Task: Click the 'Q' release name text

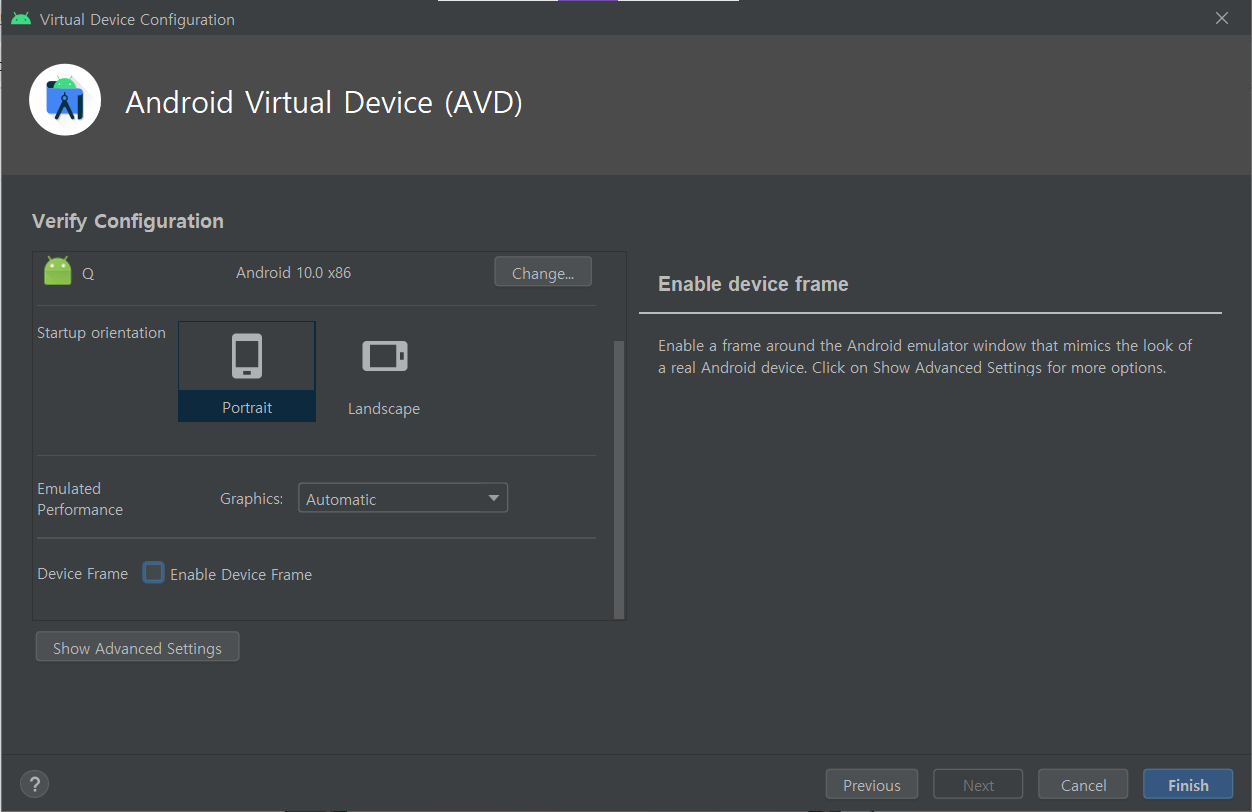Action: (88, 273)
